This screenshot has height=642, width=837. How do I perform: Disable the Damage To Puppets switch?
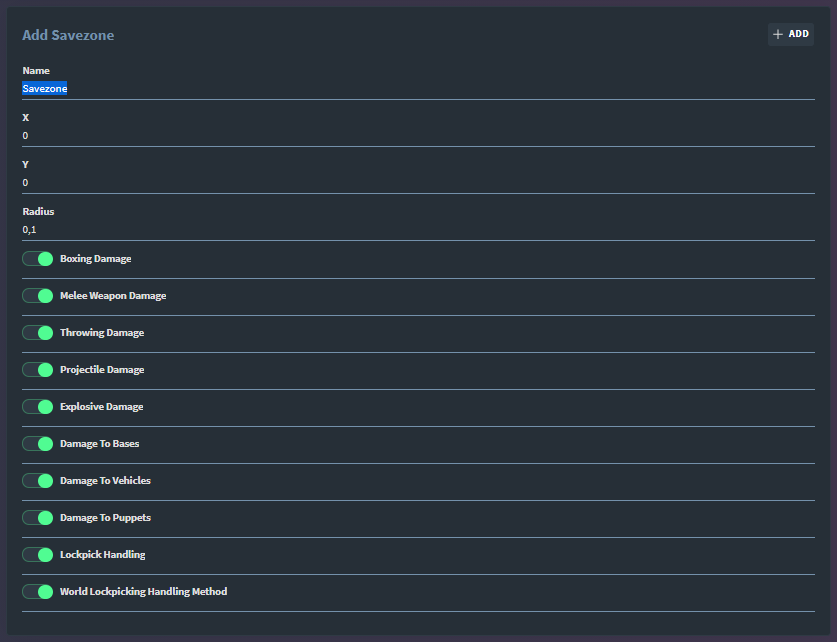point(38,518)
